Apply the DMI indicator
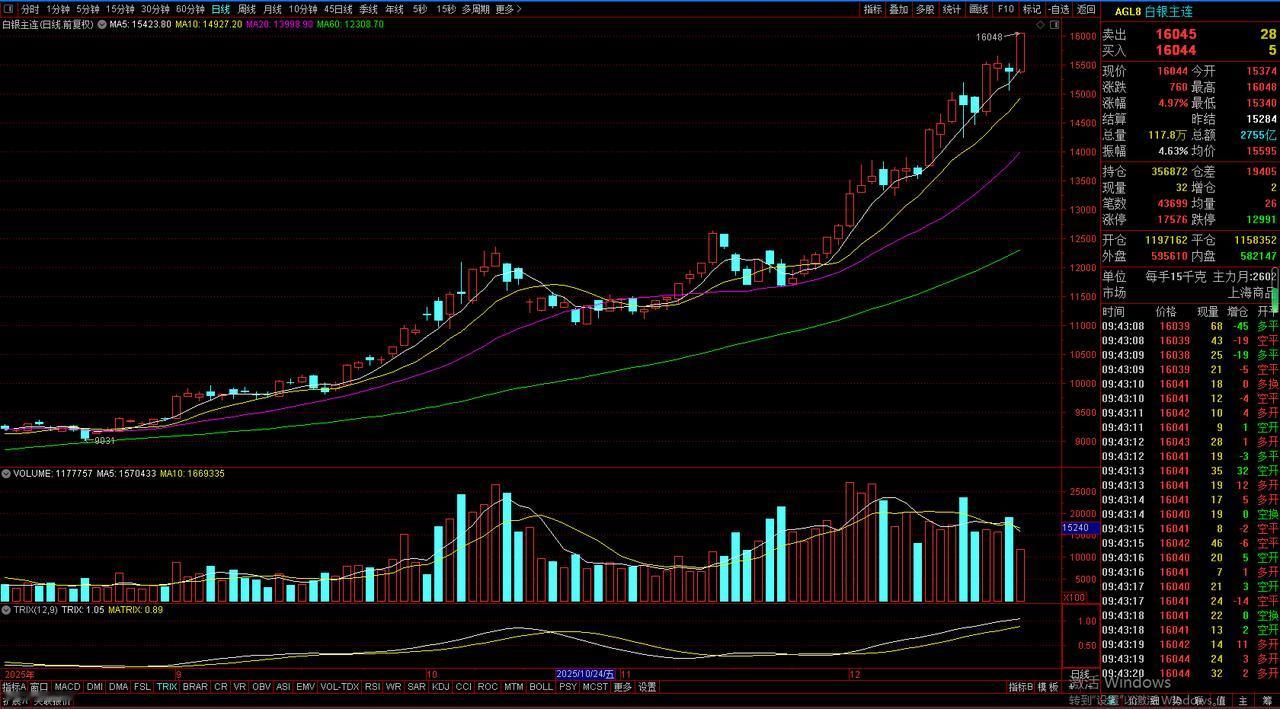 pyautogui.click(x=95, y=687)
